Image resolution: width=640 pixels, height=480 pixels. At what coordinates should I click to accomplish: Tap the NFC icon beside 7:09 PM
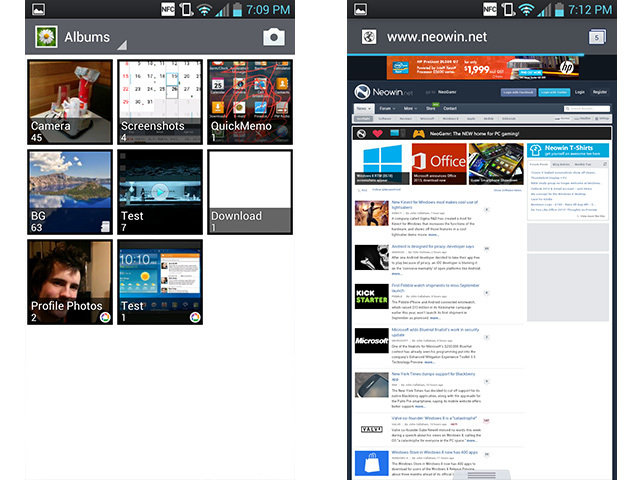click(x=168, y=9)
